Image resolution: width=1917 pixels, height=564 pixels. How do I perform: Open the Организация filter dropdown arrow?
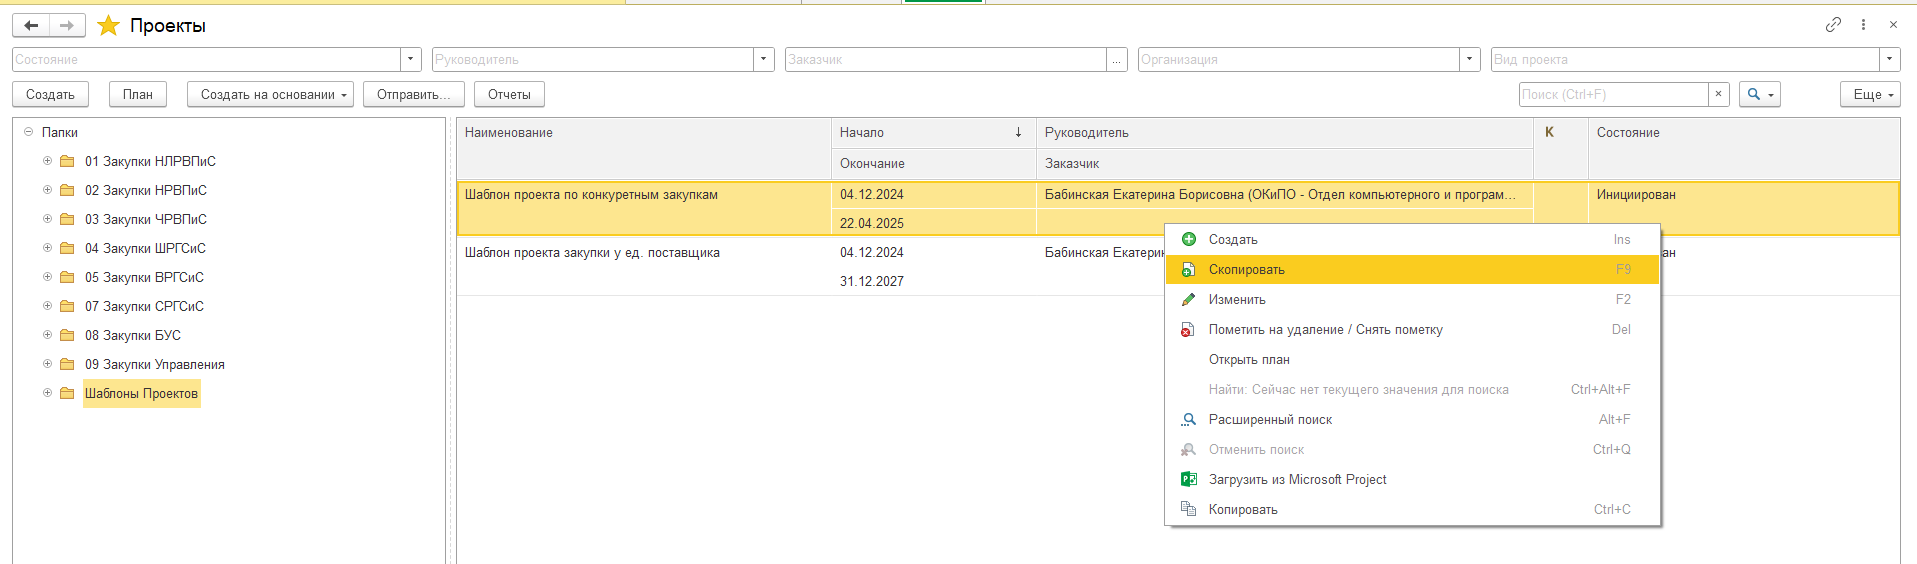1470,59
